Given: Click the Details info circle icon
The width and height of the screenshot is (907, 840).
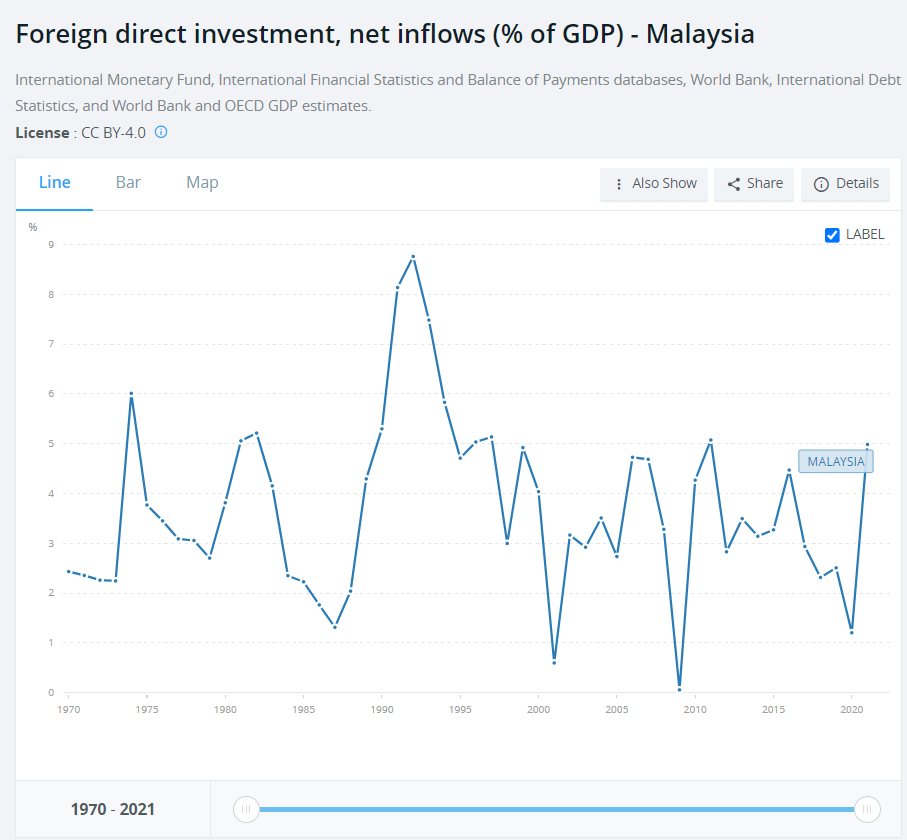Looking at the screenshot, I should tap(821, 184).
